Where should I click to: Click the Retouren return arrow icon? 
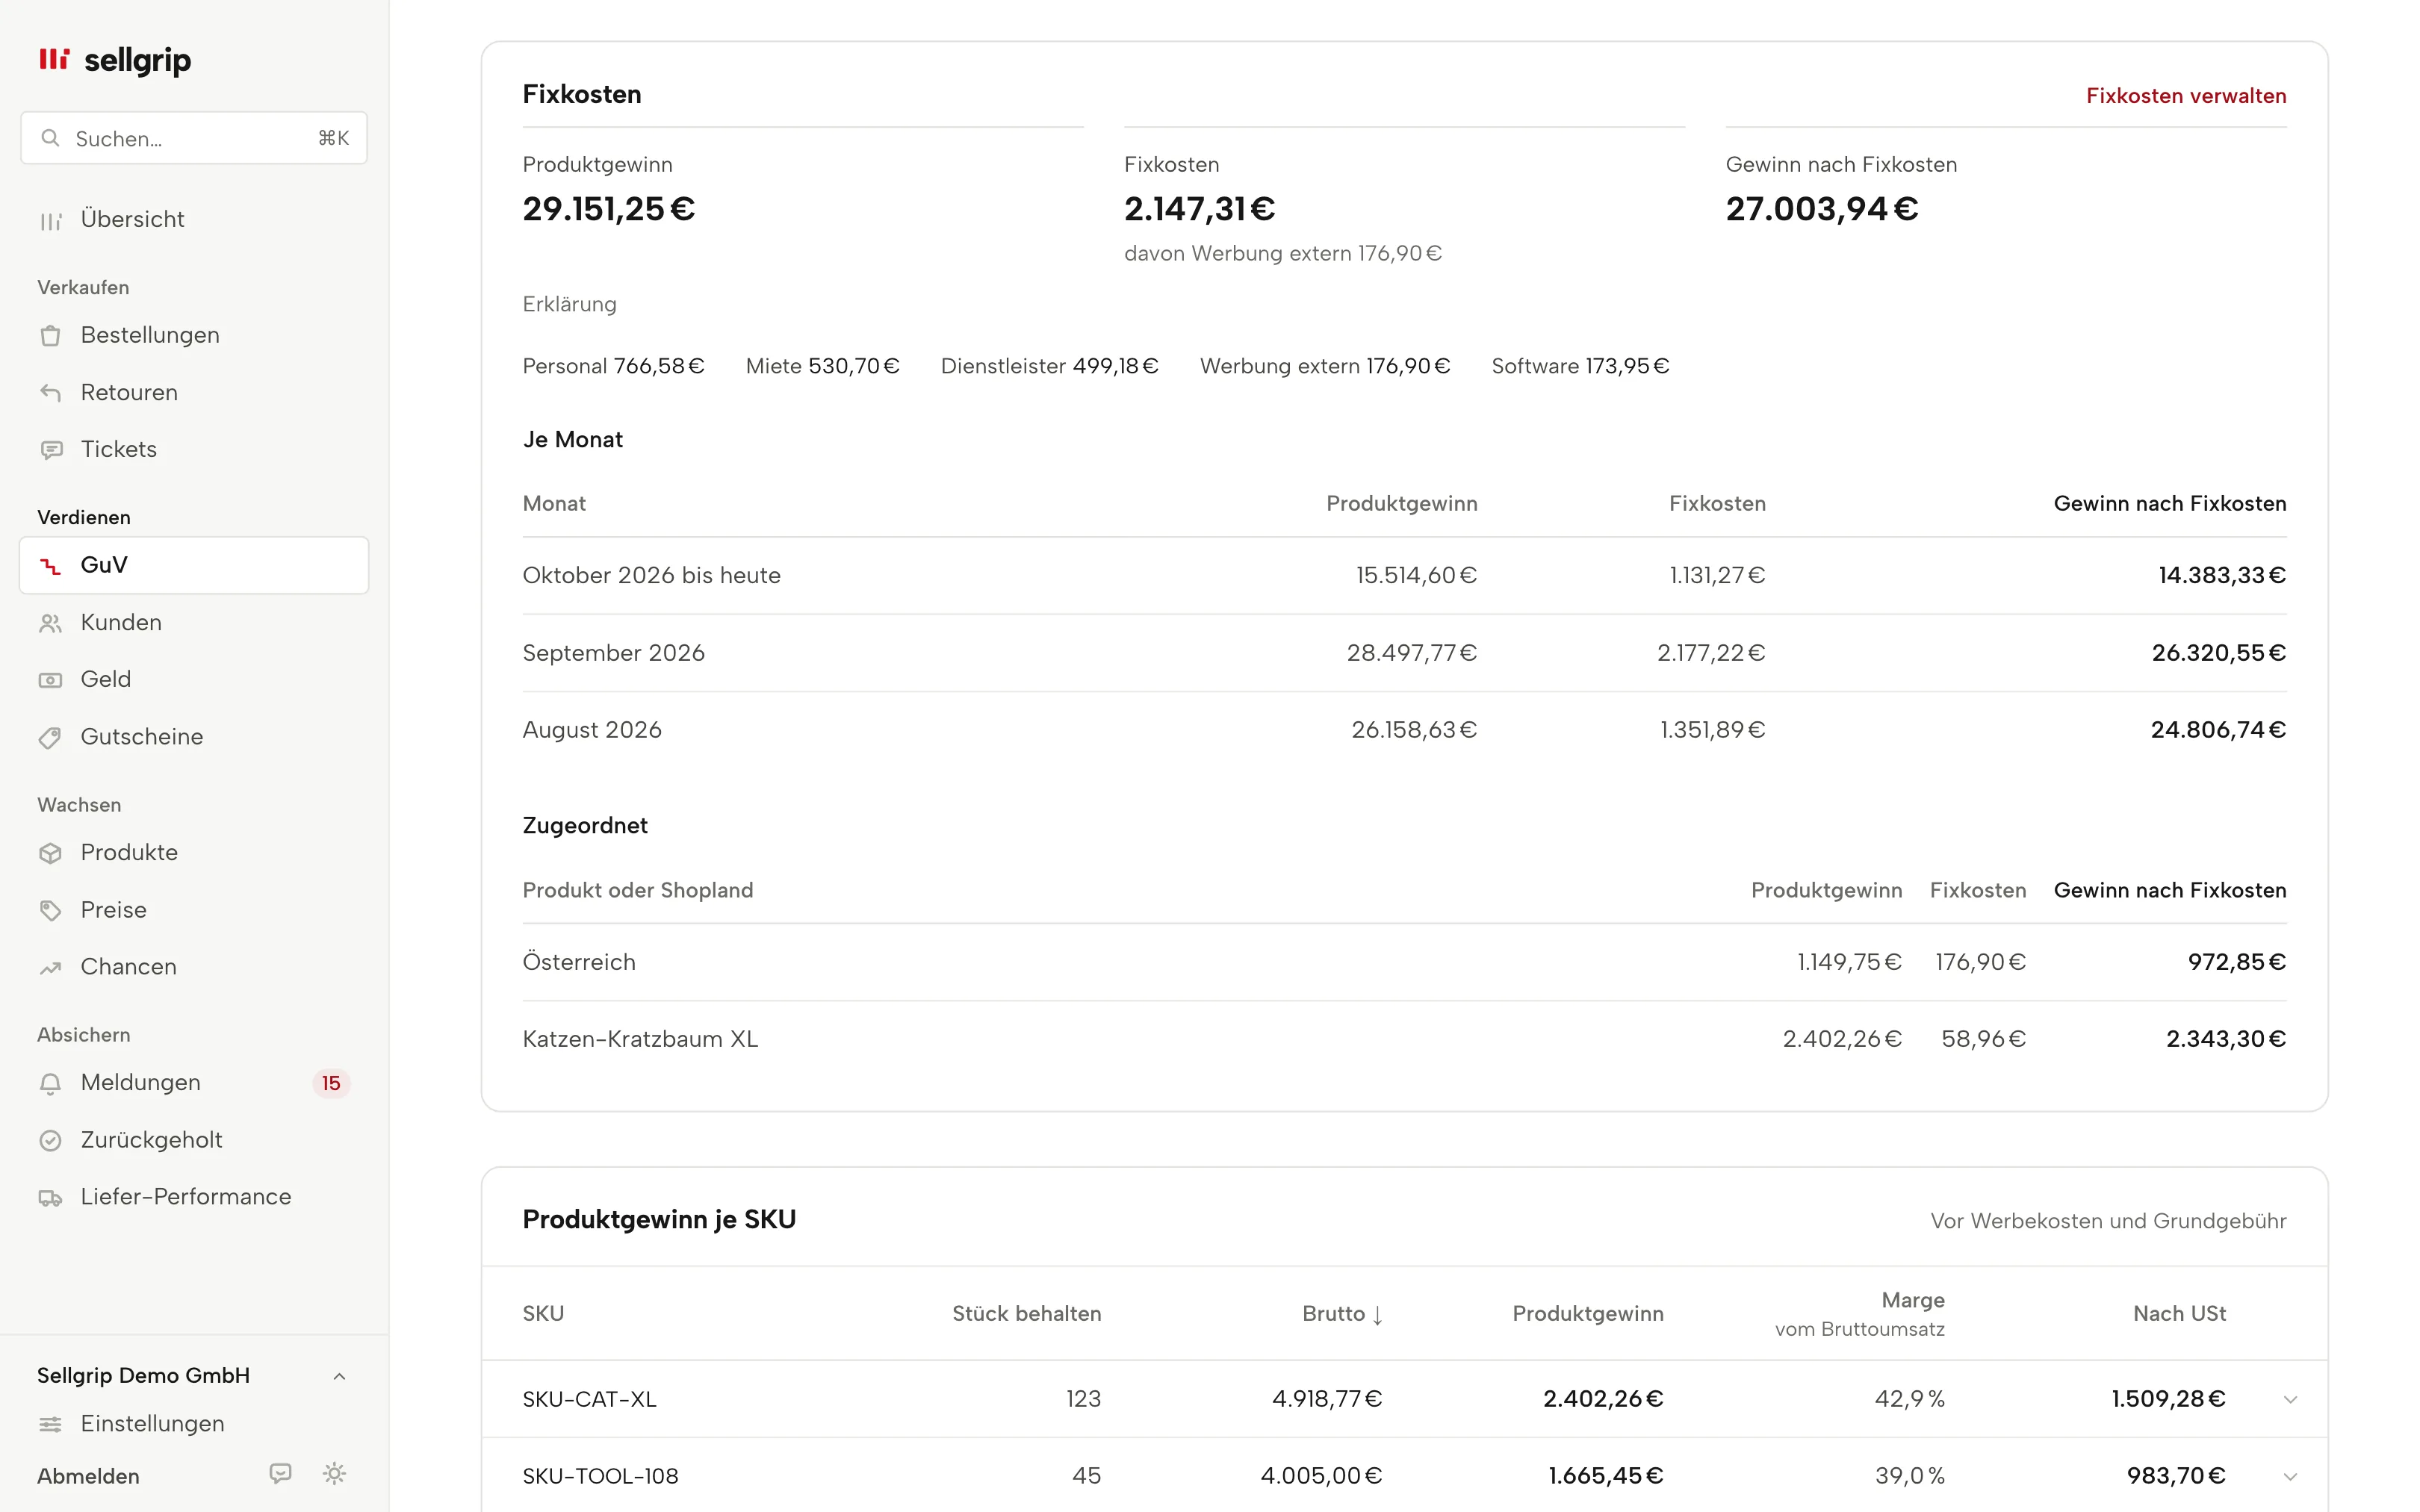pos(51,393)
